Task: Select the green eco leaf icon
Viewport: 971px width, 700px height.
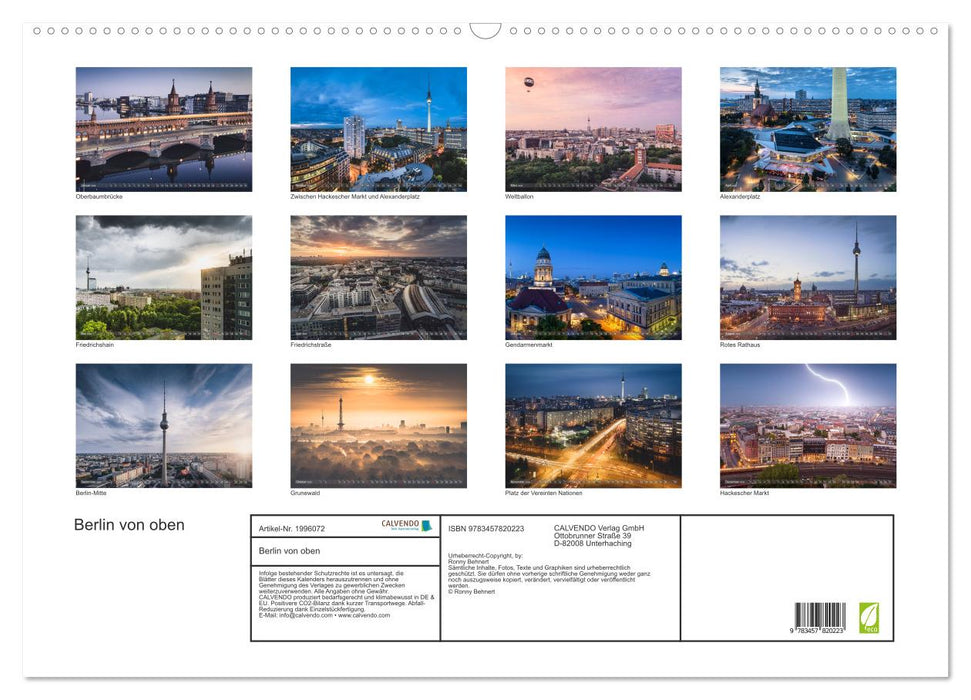Action: point(869,618)
